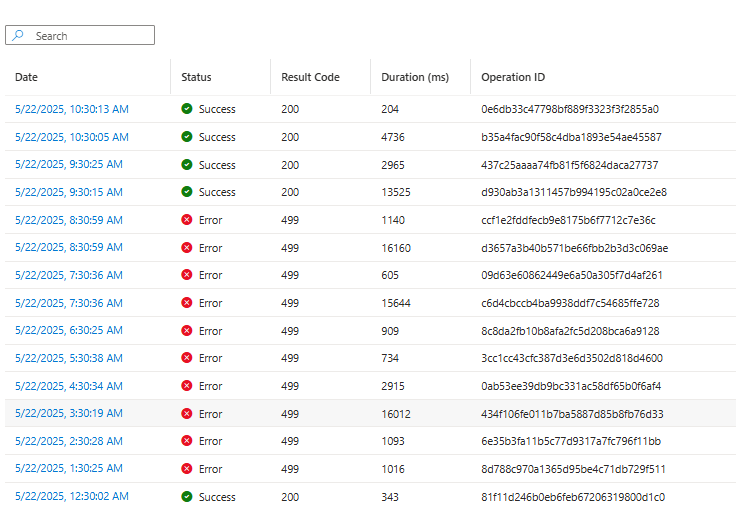Select operation ID 3cc1cc43cfc387d3e6d3502d818d4600
The image size is (736, 508).
[x=572, y=358]
